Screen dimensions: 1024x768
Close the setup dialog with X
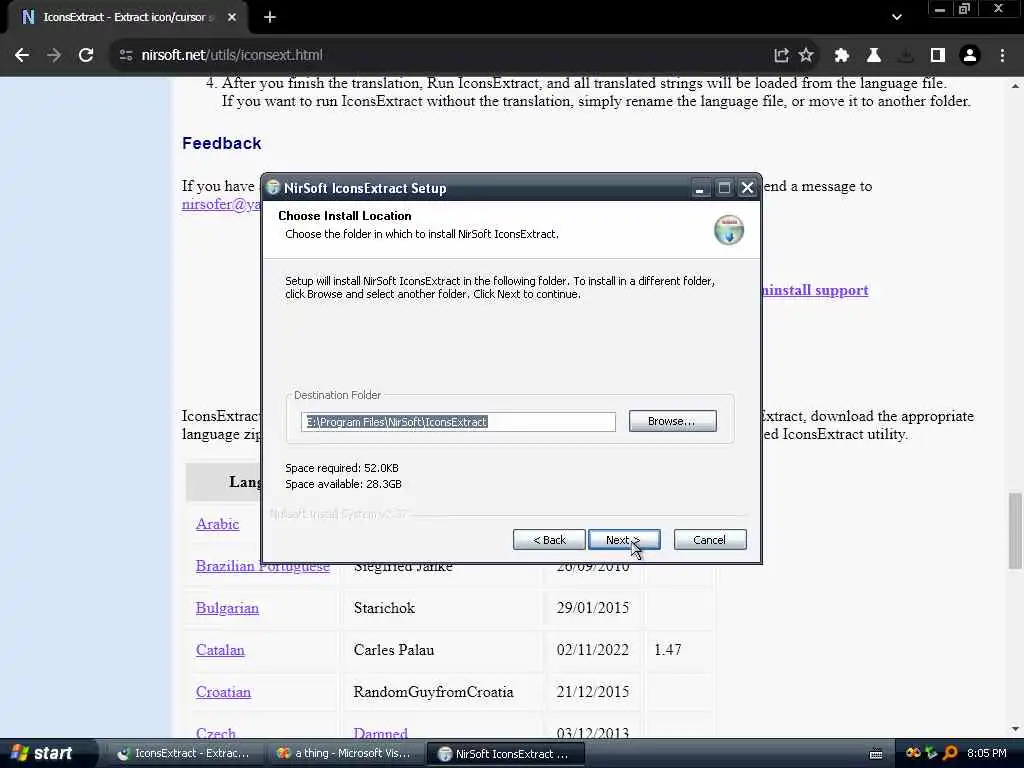(x=748, y=189)
